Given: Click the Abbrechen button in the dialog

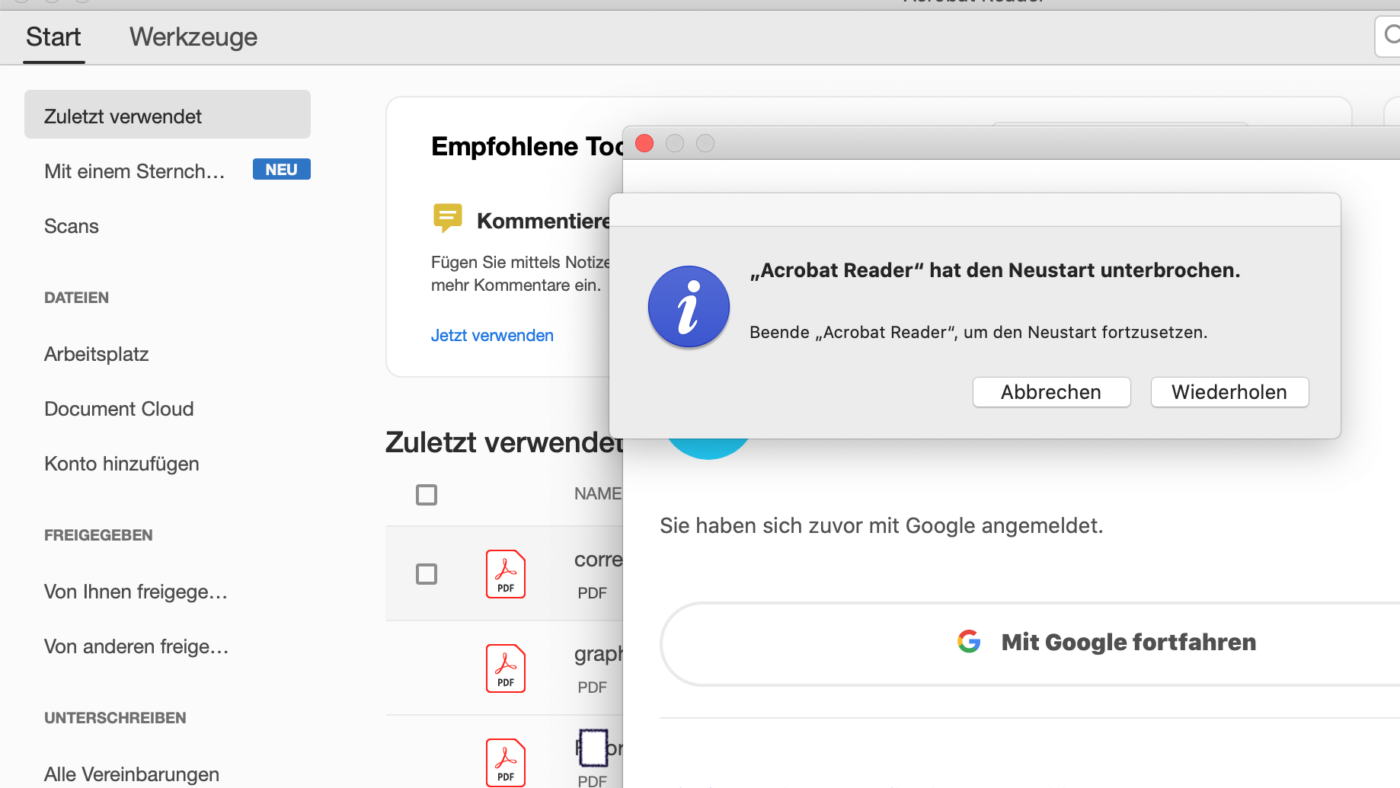Looking at the screenshot, I should pyautogui.click(x=1051, y=392).
